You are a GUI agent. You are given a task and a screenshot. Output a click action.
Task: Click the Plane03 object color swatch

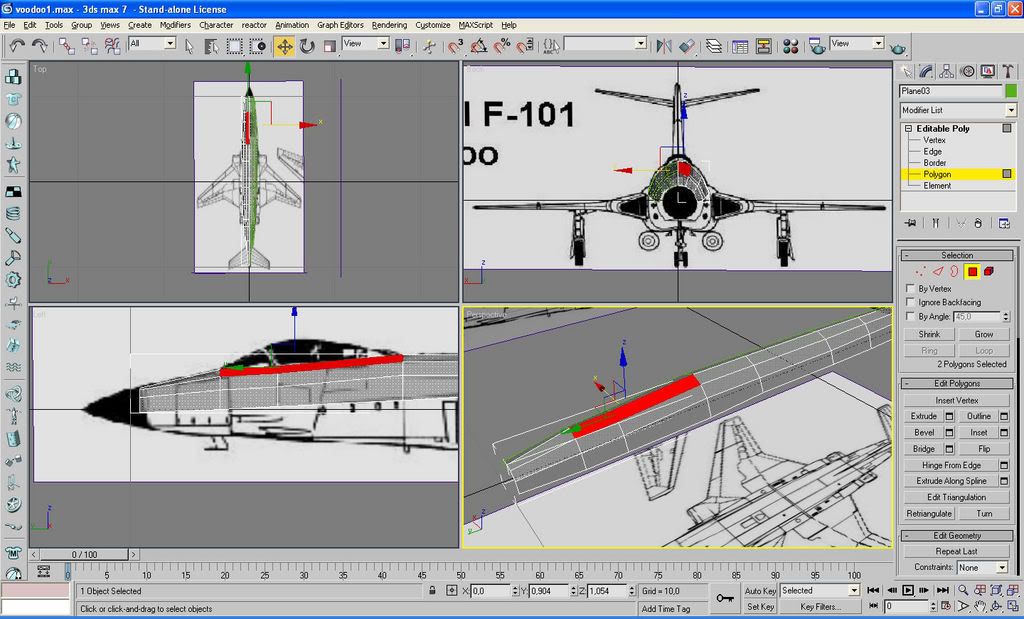[x=1011, y=91]
